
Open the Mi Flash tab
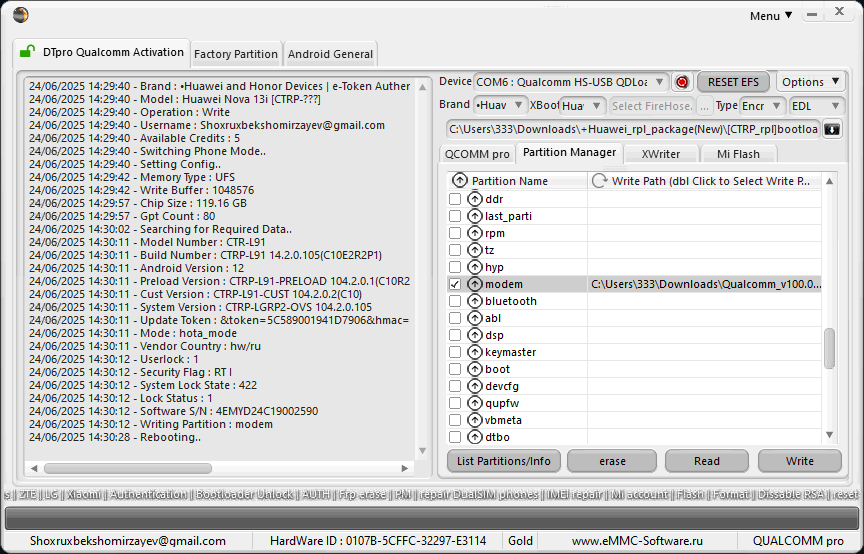pyautogui.click(x=738, y=154)
